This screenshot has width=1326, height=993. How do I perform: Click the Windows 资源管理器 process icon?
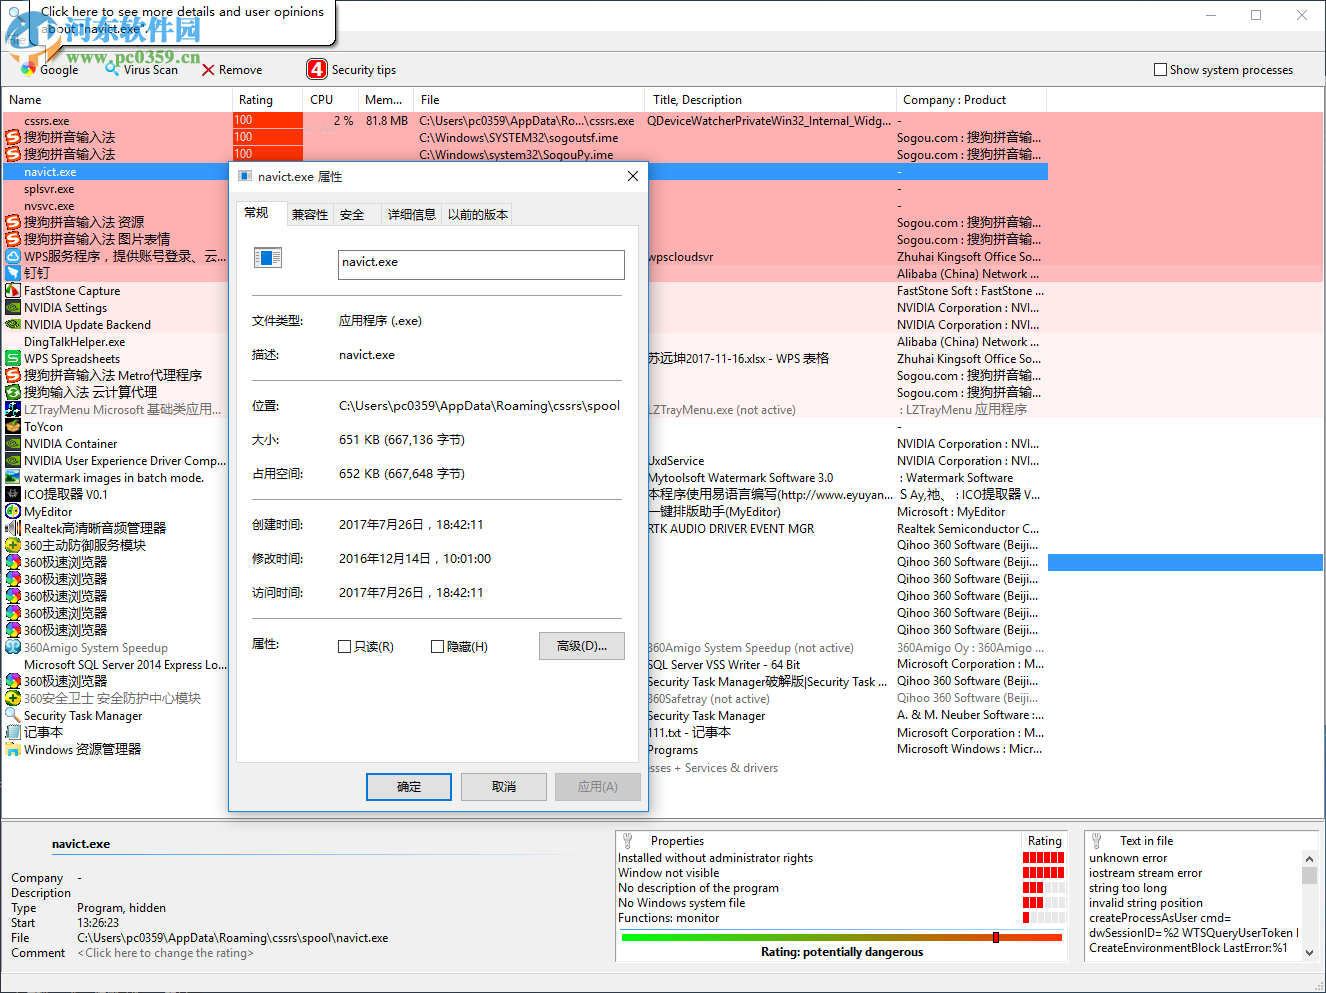click(x=14, y=749)
